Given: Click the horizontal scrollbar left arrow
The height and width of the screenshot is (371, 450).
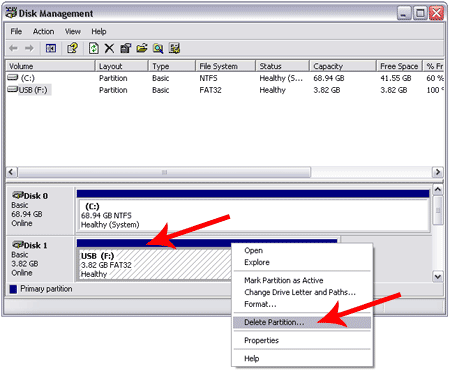Looking at the screenshot, I should pos(11,172).
